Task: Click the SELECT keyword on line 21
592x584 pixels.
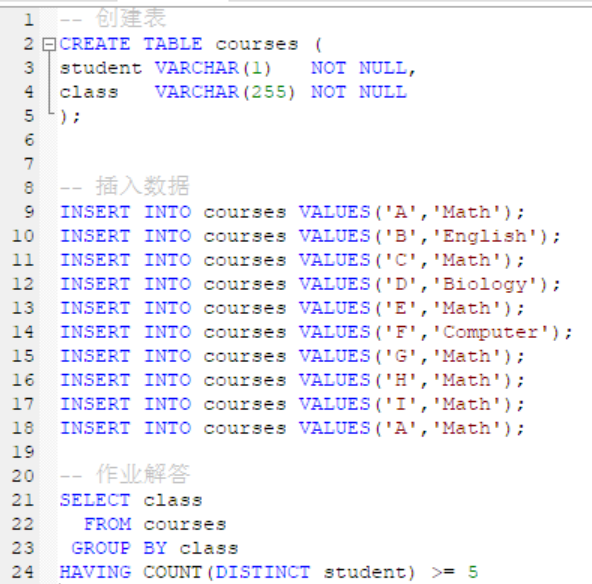Action: tap(95, 500)
